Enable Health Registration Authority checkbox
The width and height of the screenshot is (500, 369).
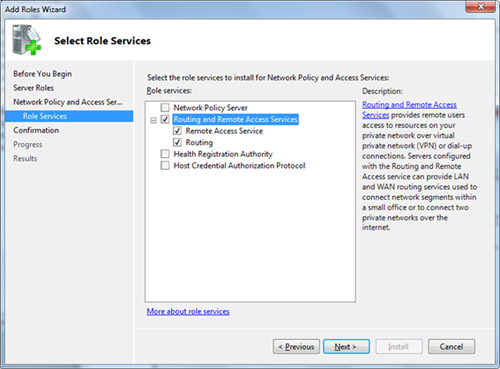click(x=165, y=154)
